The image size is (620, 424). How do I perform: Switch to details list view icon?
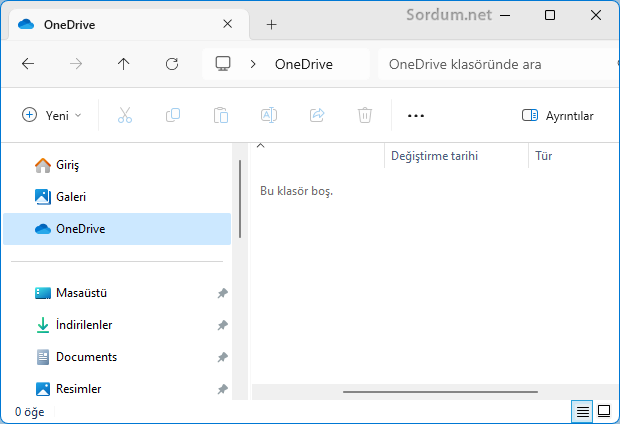(x=582, y=411)
